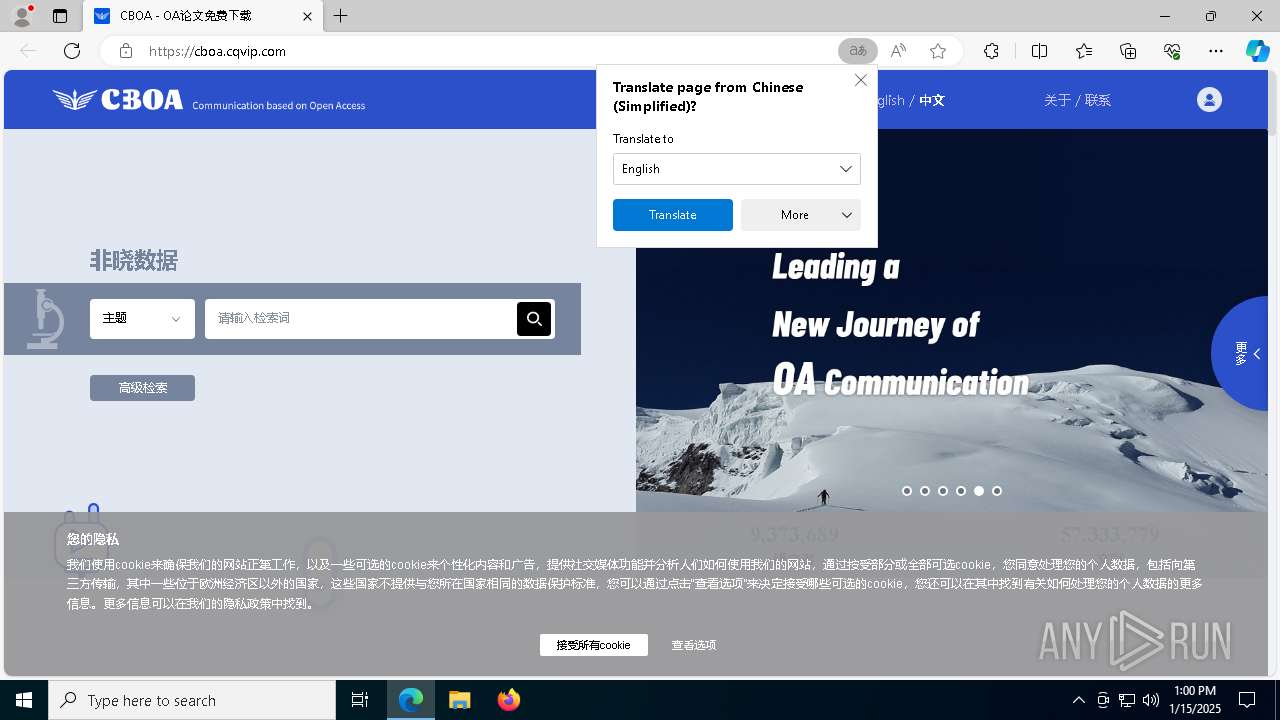
Task: Toggle the translate icon in address bar
Action: 858,51
